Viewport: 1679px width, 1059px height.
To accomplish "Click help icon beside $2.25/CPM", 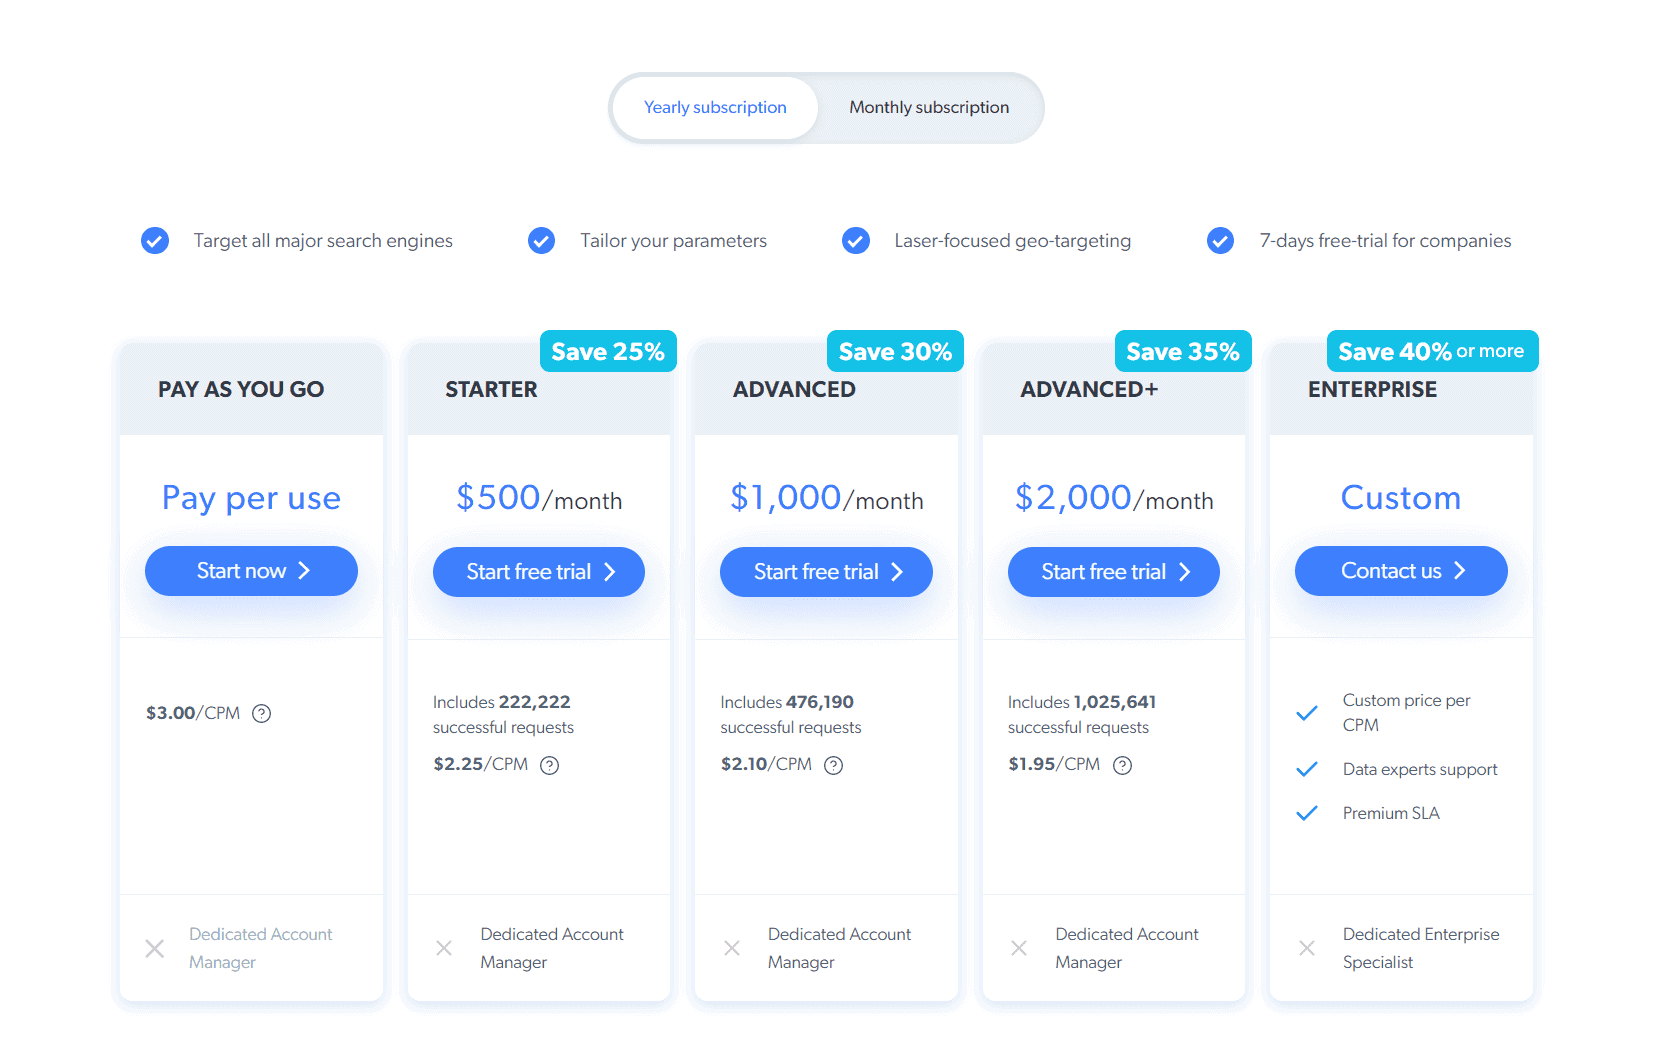I will [550, 765].
